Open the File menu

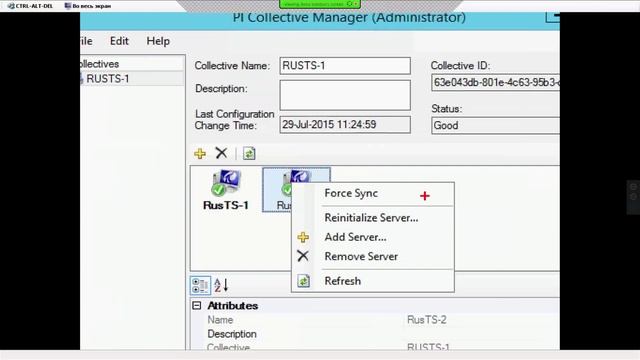click(x=86, y=41)
